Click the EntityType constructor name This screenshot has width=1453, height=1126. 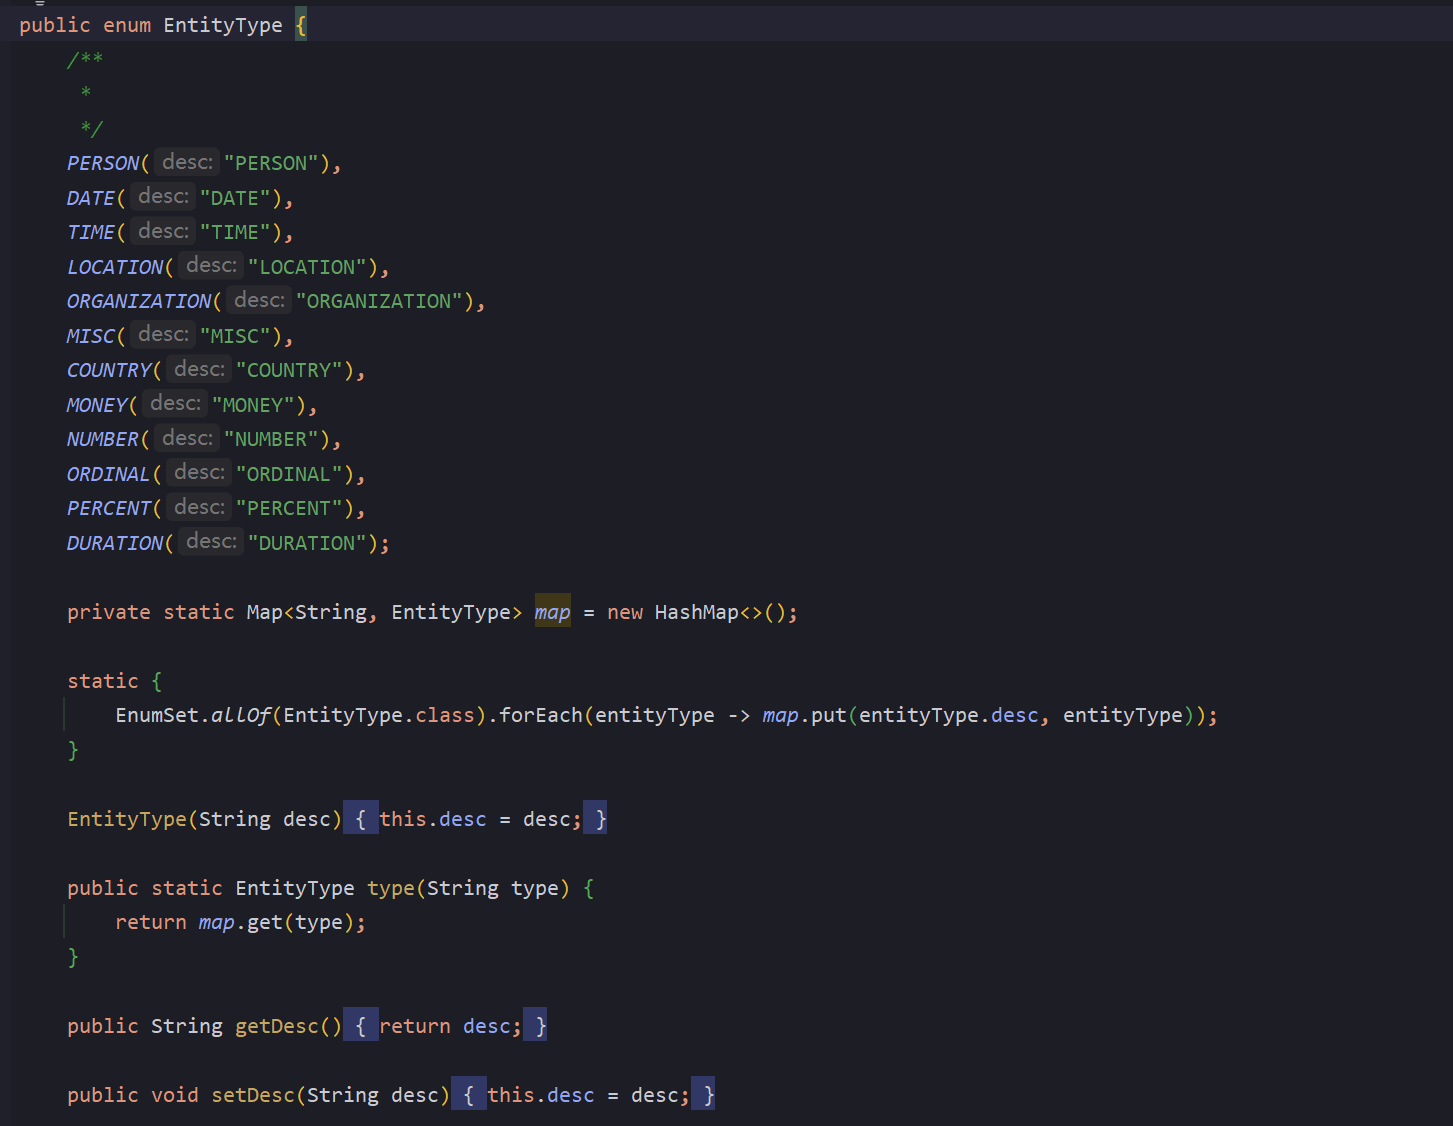click(127, 819)
